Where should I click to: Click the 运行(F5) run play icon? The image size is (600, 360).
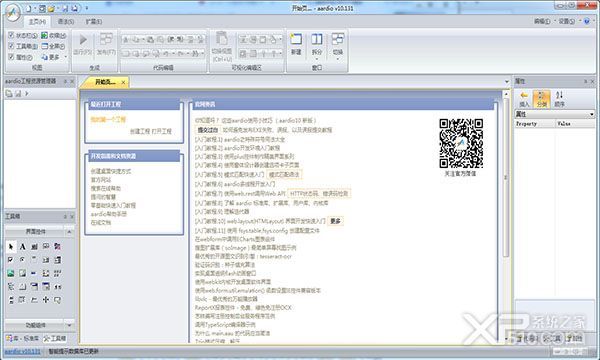tap(83, 40)
